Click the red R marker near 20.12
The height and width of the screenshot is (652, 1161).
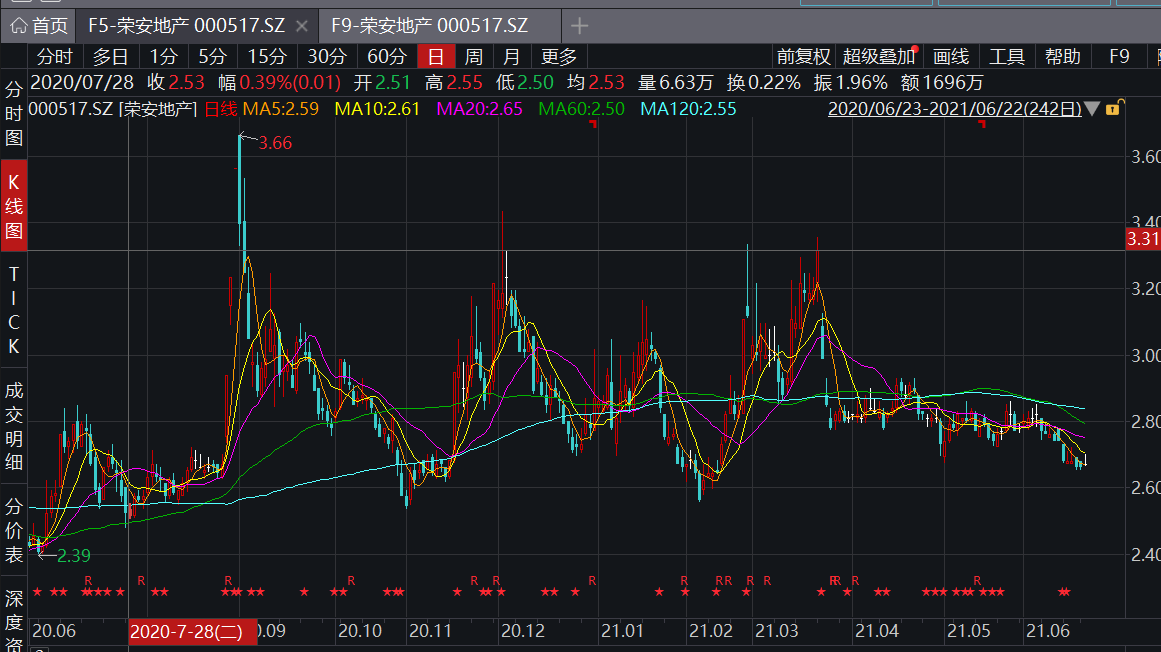[x=497, y=580]
